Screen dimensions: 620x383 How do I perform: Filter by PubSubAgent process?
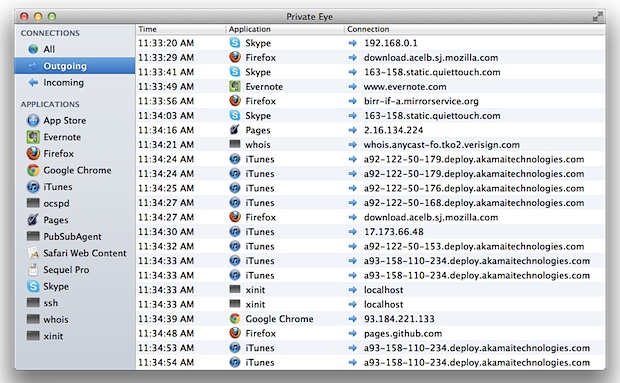tap(72, 236)
